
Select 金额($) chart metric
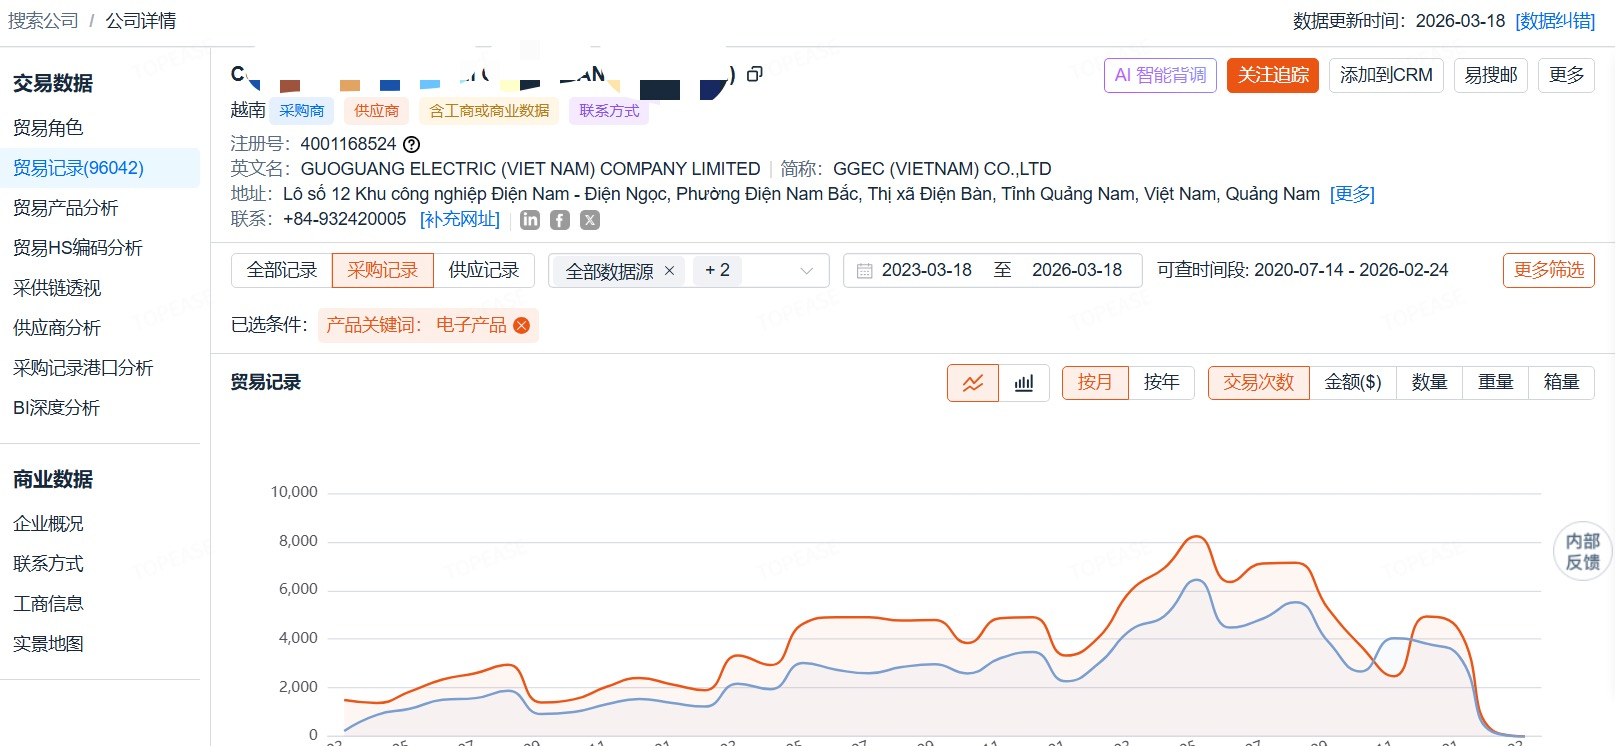coord(1352,383)
